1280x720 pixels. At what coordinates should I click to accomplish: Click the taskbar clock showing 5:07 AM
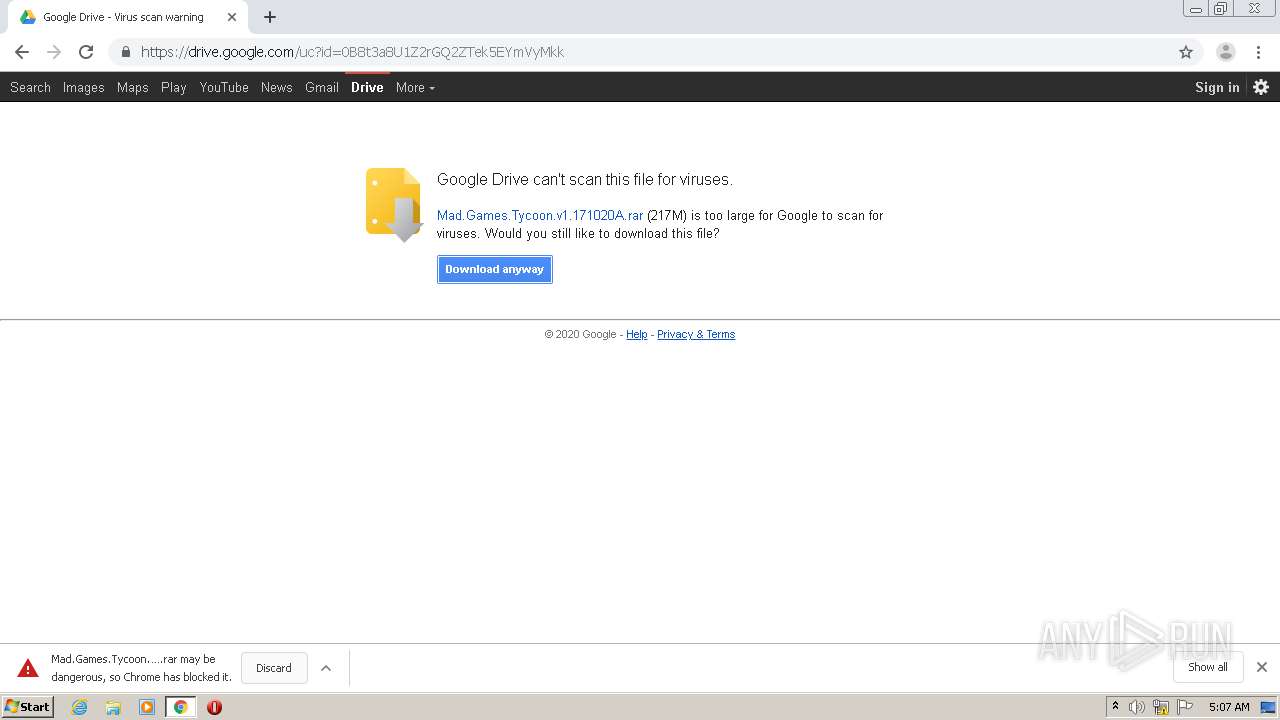click(1229, 707)
